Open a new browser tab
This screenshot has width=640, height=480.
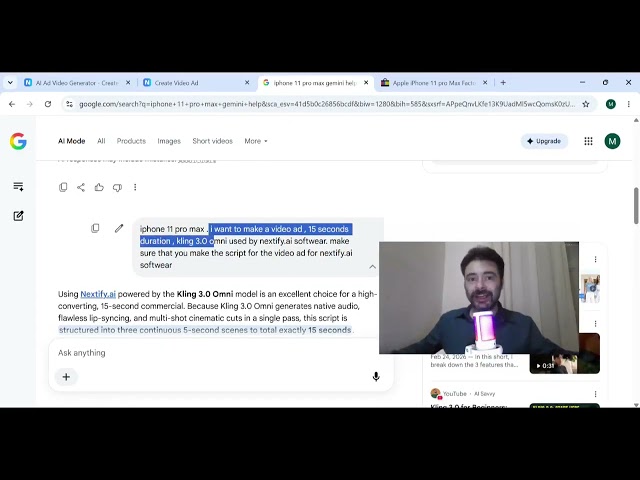(x=503, y=82)
